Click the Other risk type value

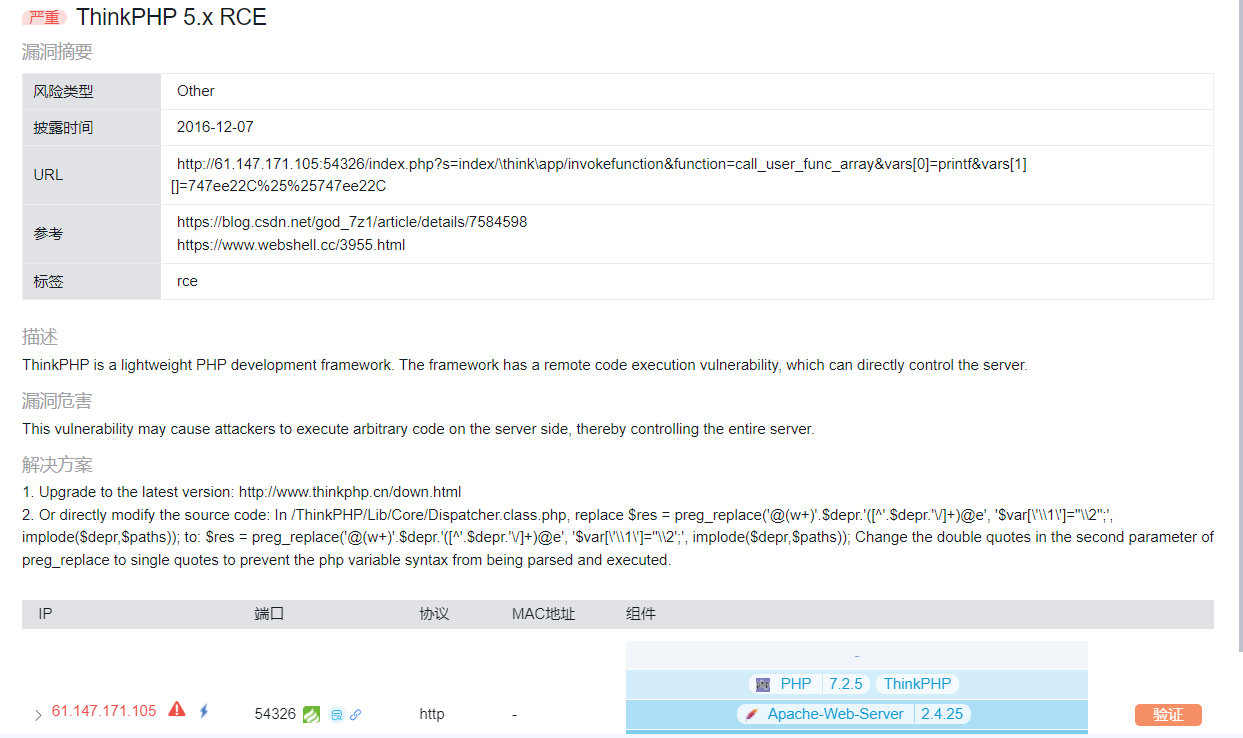(196, 91)
